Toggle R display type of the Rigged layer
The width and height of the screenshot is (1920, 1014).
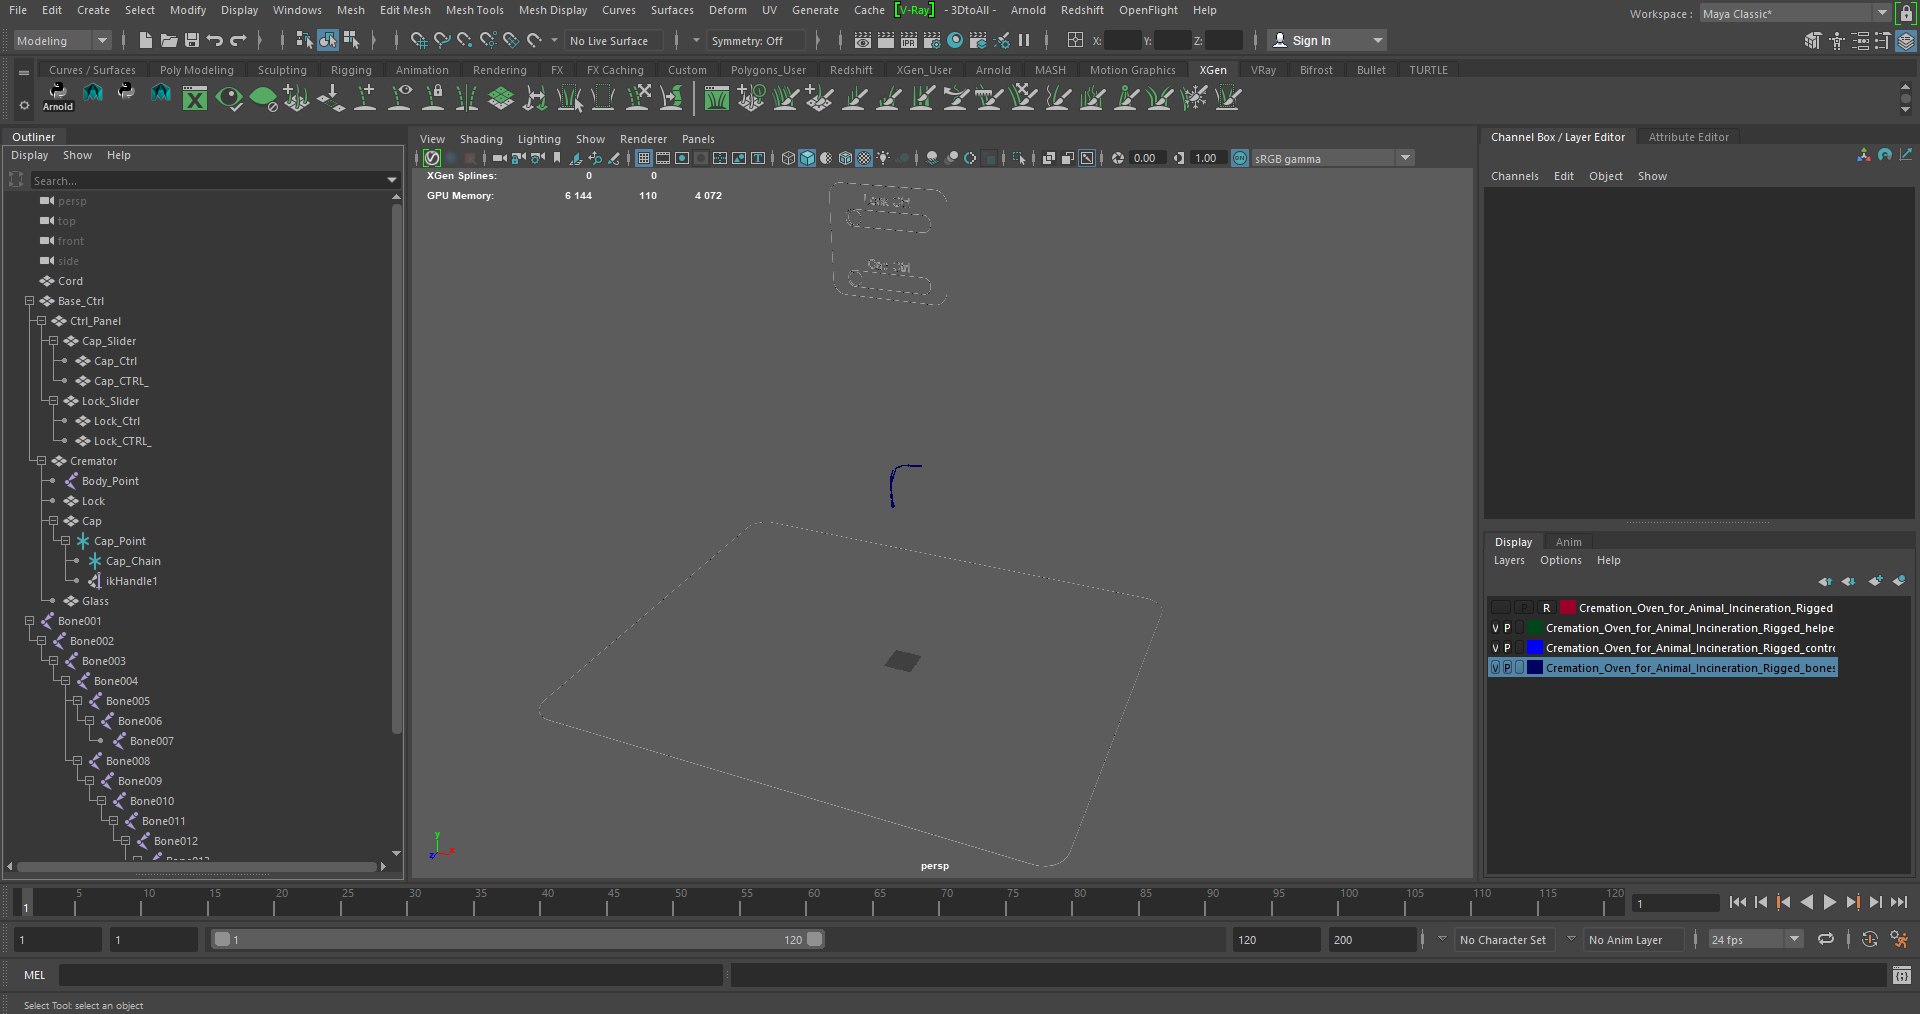tap(1547, 608)
